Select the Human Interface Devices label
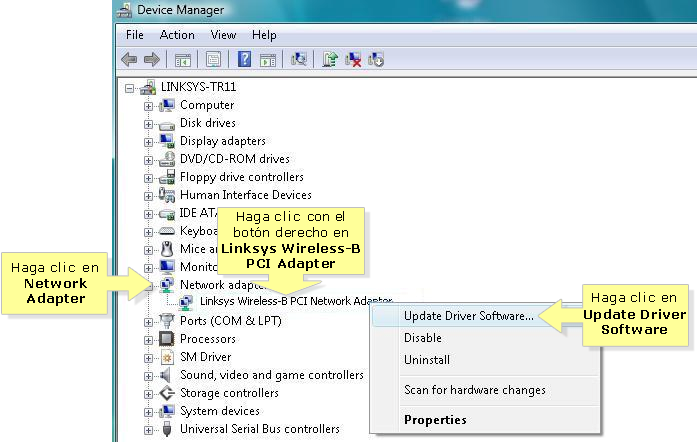The width and height of the screenshot is (697, 442). (x=246, y=195)
